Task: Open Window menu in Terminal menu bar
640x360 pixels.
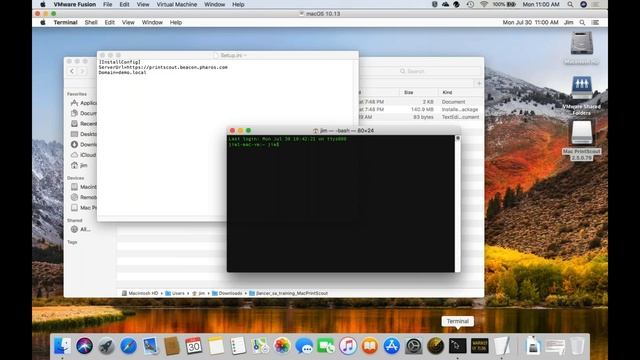Action: [152, 22]
